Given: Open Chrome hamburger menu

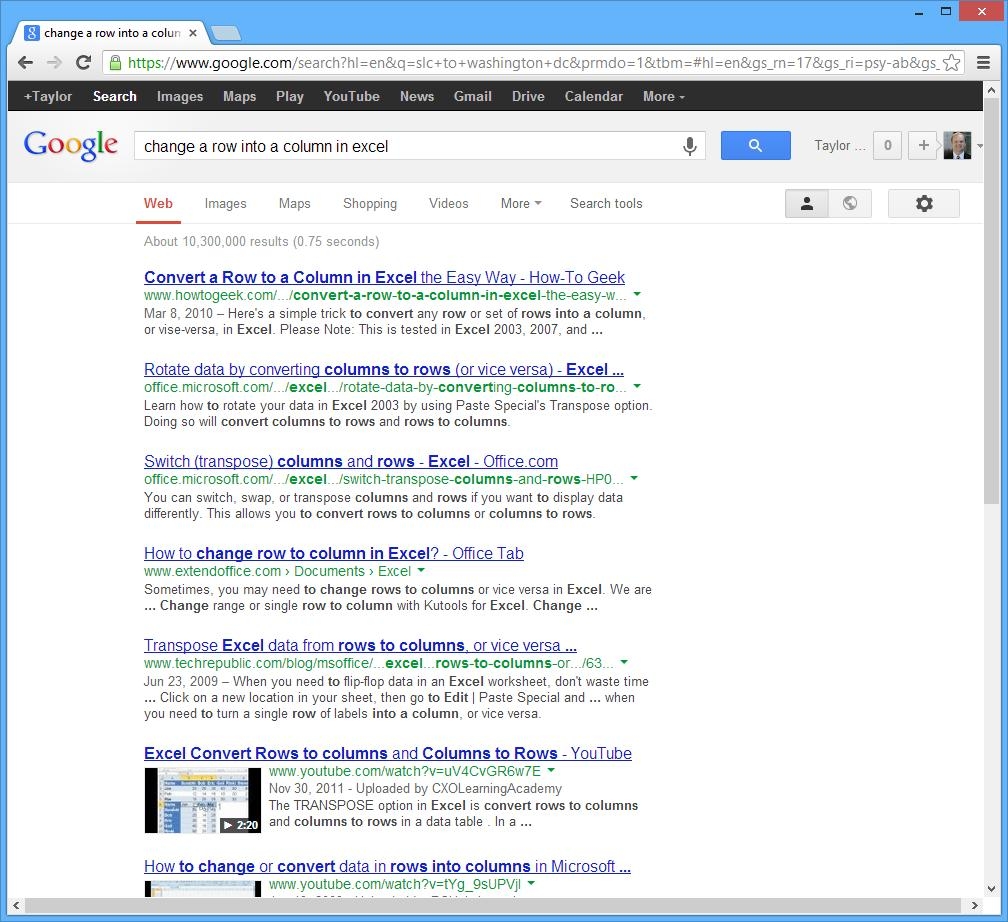Looking at the screenshot, I should [x=983, y=62].
